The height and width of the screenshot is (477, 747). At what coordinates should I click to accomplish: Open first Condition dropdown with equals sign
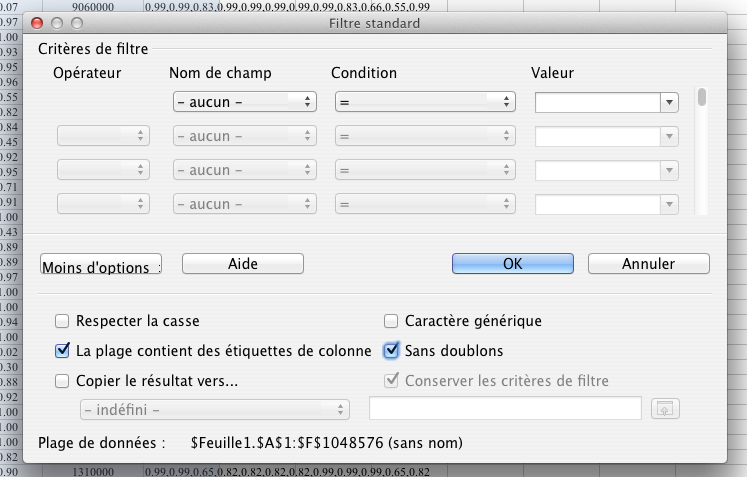pyautogui.click(x=425, y=102)
